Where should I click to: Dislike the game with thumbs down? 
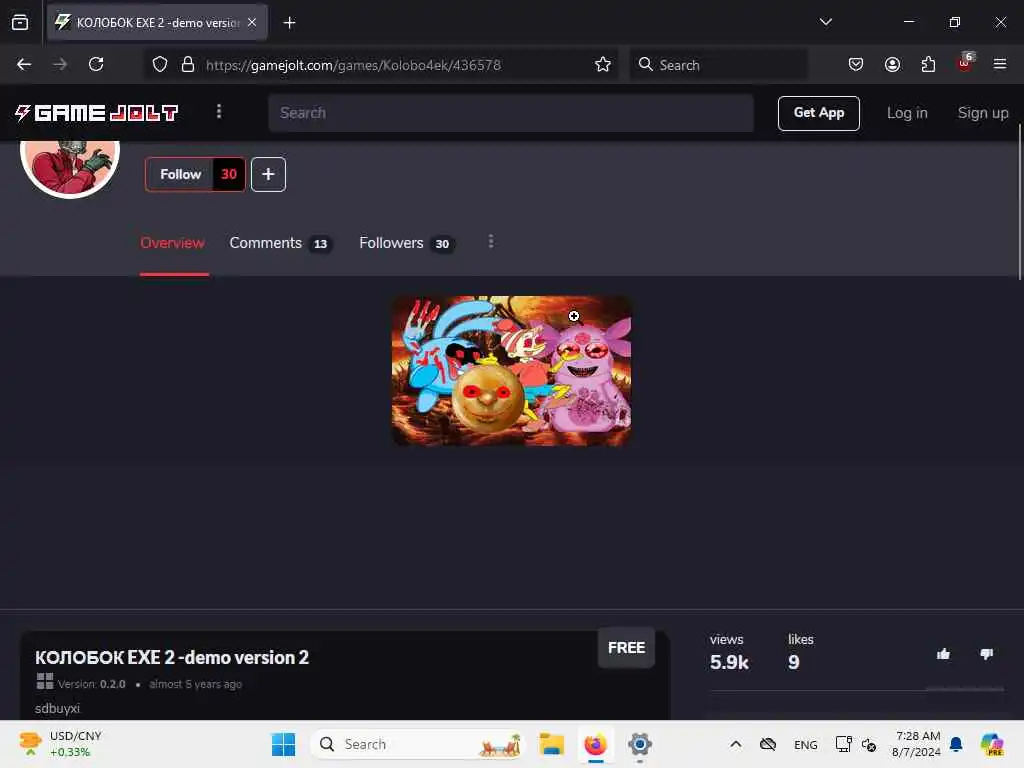(x=986, y=654)
